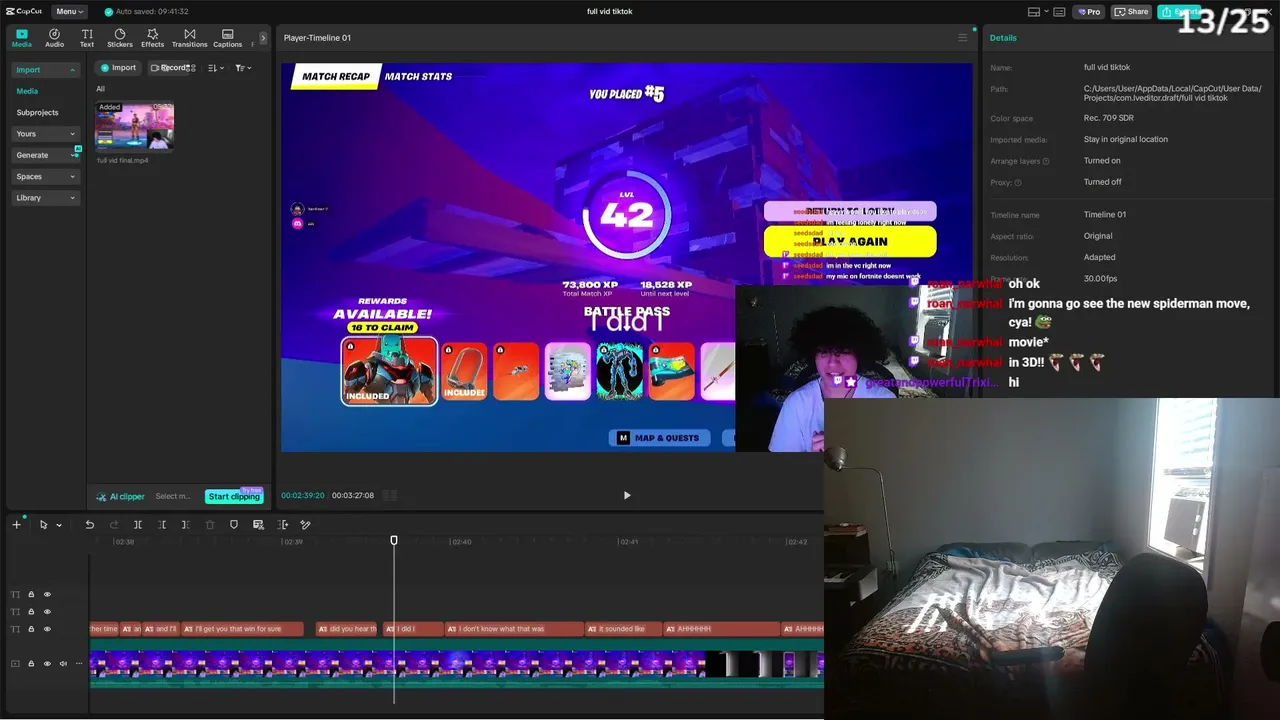
Task: Show more tabs with the right arrow
Action: [x=263, y=38]
